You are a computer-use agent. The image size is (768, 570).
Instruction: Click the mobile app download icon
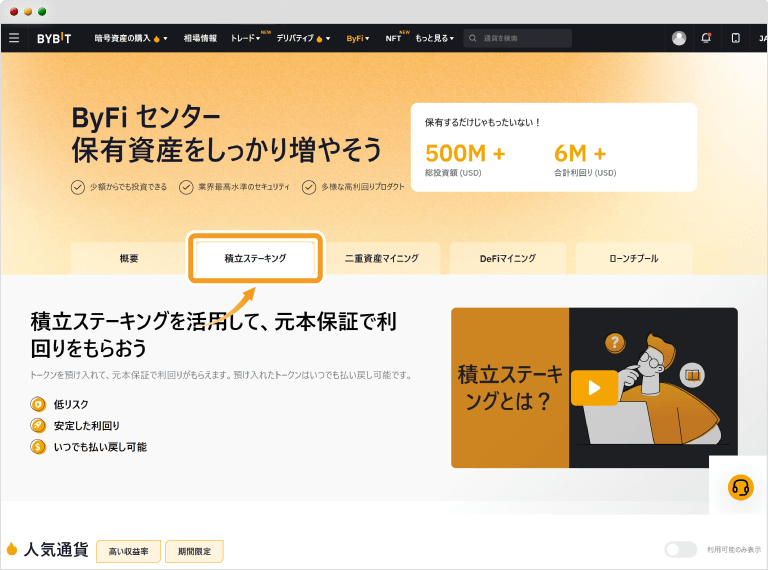735,38
